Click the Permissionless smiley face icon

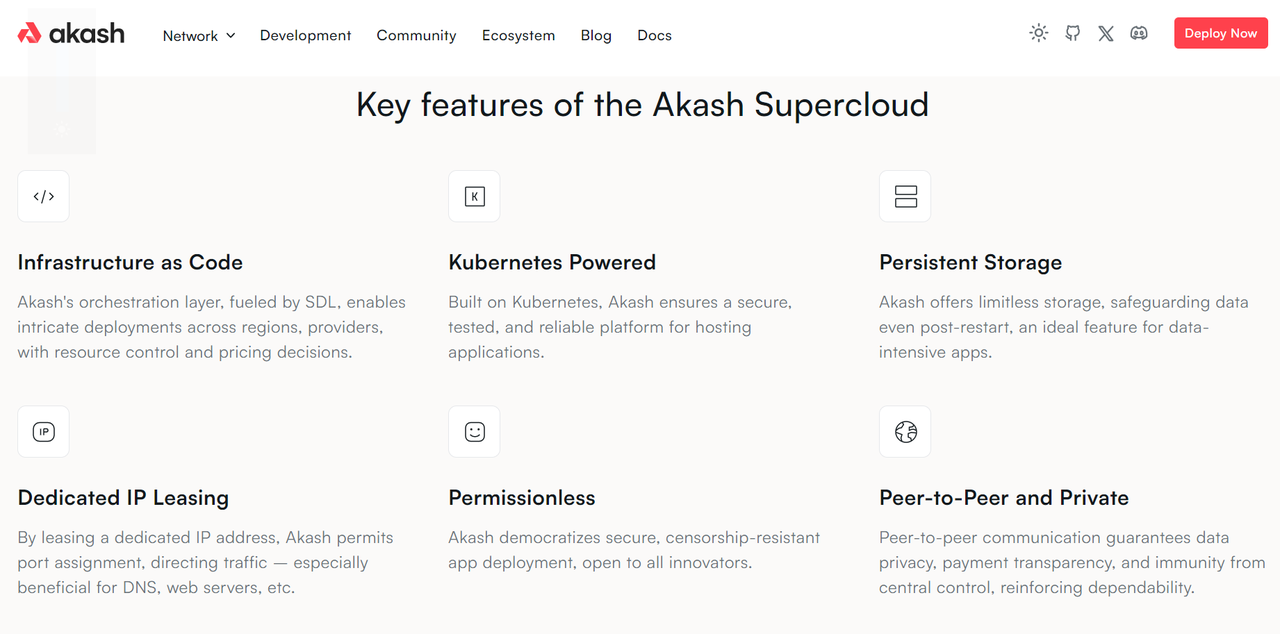[x=475, y=432]
